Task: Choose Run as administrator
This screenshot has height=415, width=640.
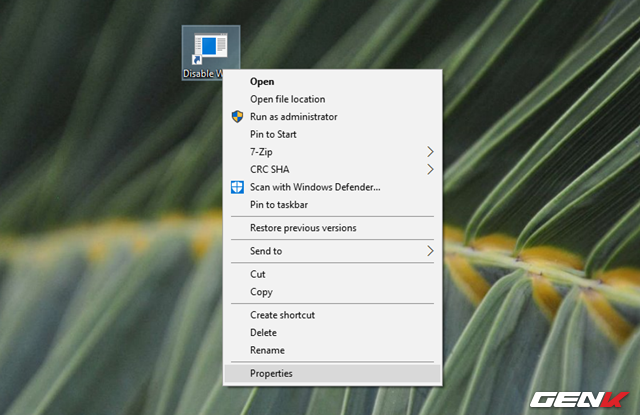Action: pyautogui.click(x=332, y=117)
